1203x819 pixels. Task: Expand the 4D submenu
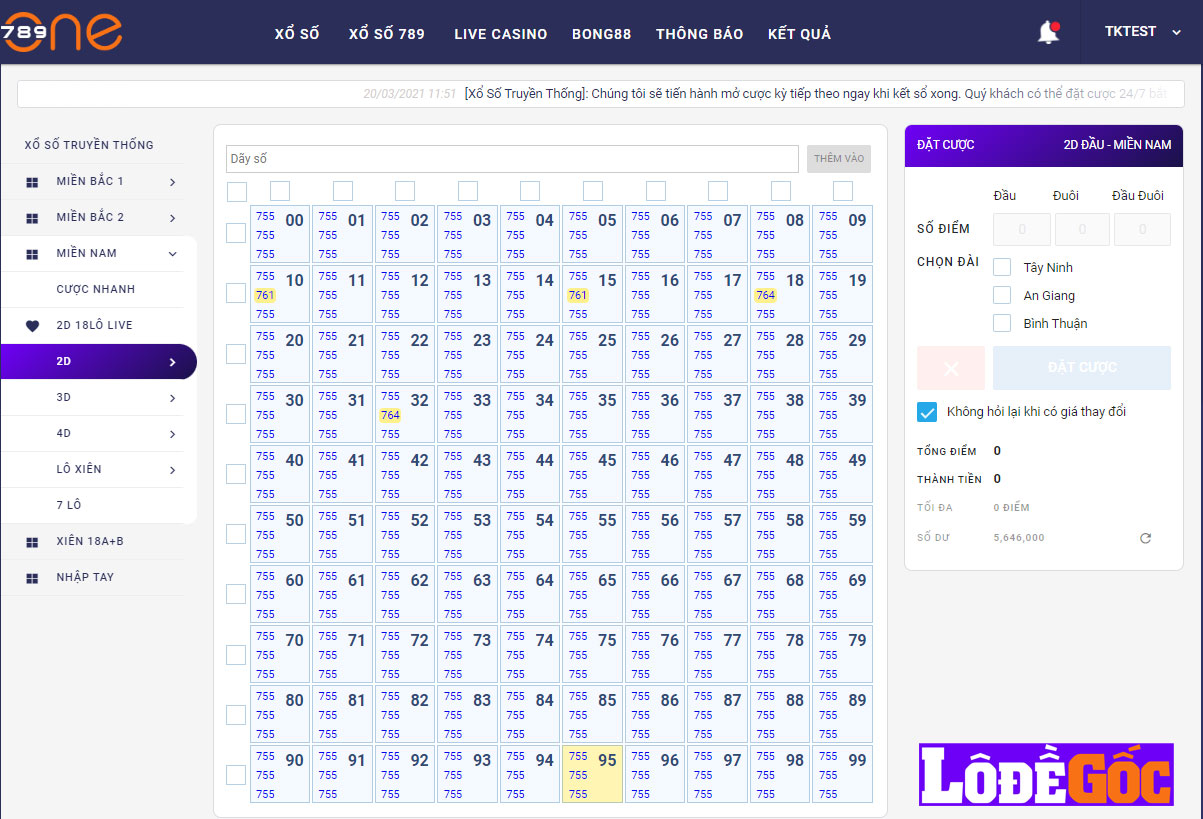click(x=172, y=434)
